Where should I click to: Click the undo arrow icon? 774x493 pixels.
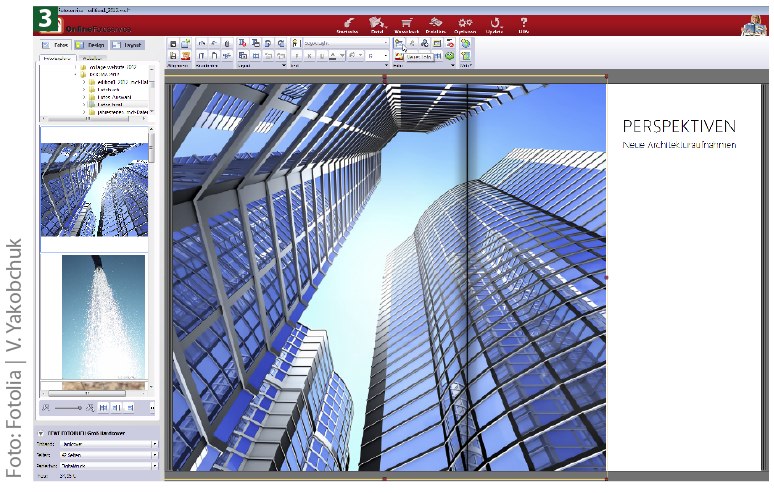click(202, 43)
